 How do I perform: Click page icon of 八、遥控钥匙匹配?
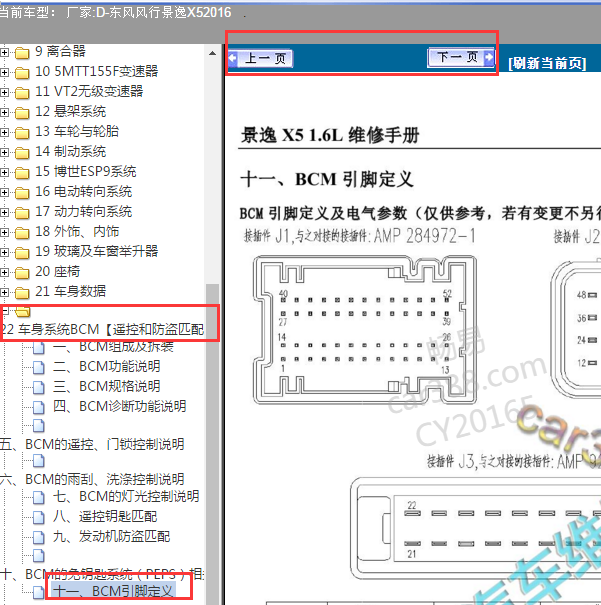point(39,517)
